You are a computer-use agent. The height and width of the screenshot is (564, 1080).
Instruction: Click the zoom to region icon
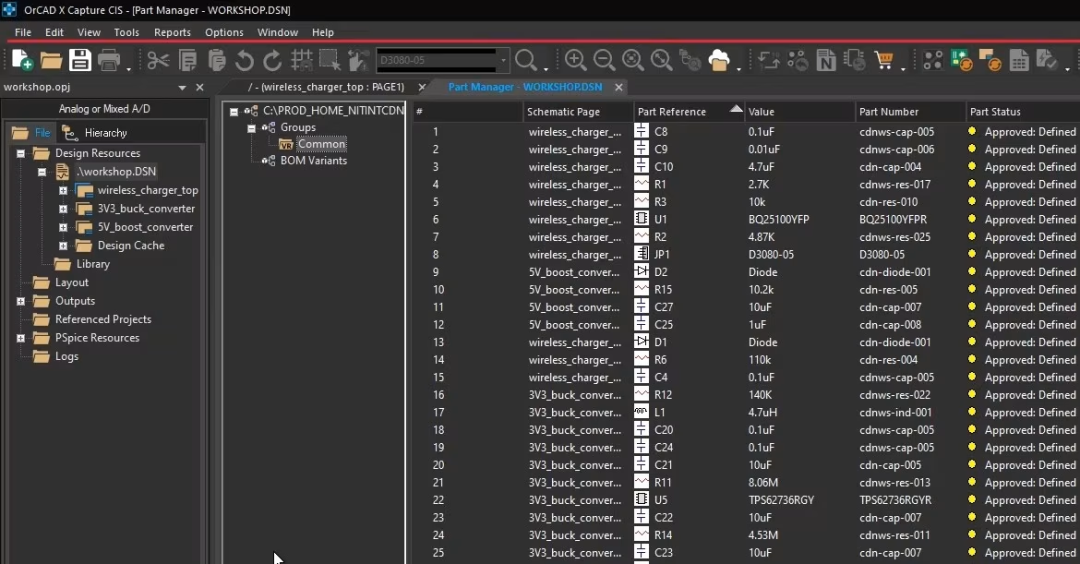click(x=633, y=61)
